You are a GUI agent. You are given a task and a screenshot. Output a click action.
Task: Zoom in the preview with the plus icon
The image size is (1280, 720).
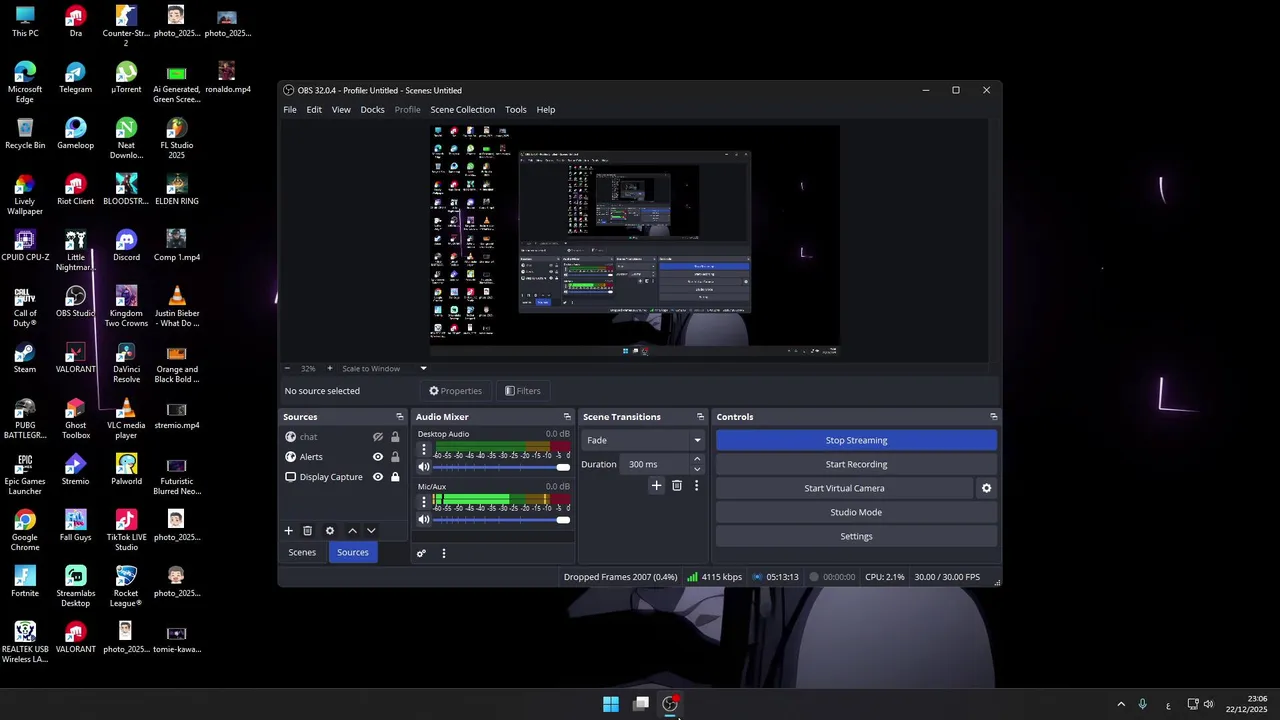(330, 368)
